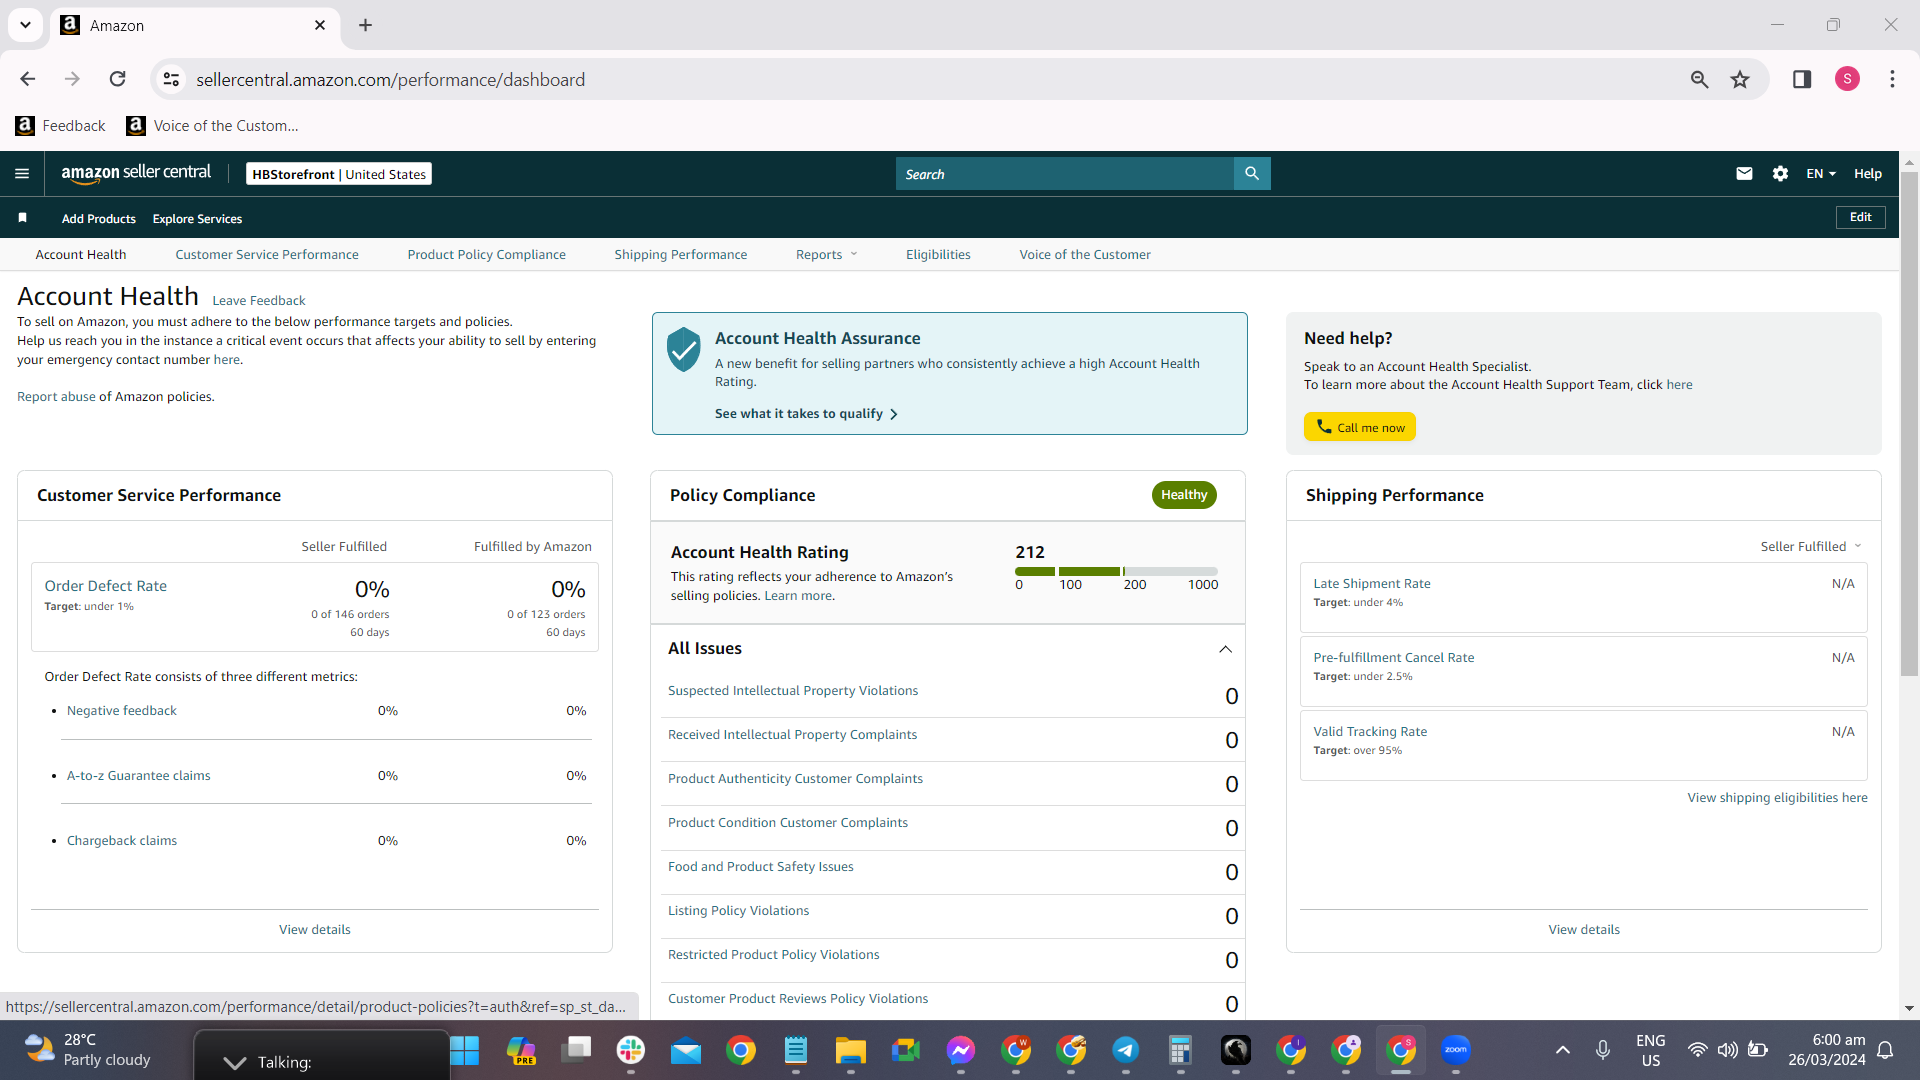Click Explore Services link
1920x1080 pixels.
pyautogui.click(x=197, y=219)
